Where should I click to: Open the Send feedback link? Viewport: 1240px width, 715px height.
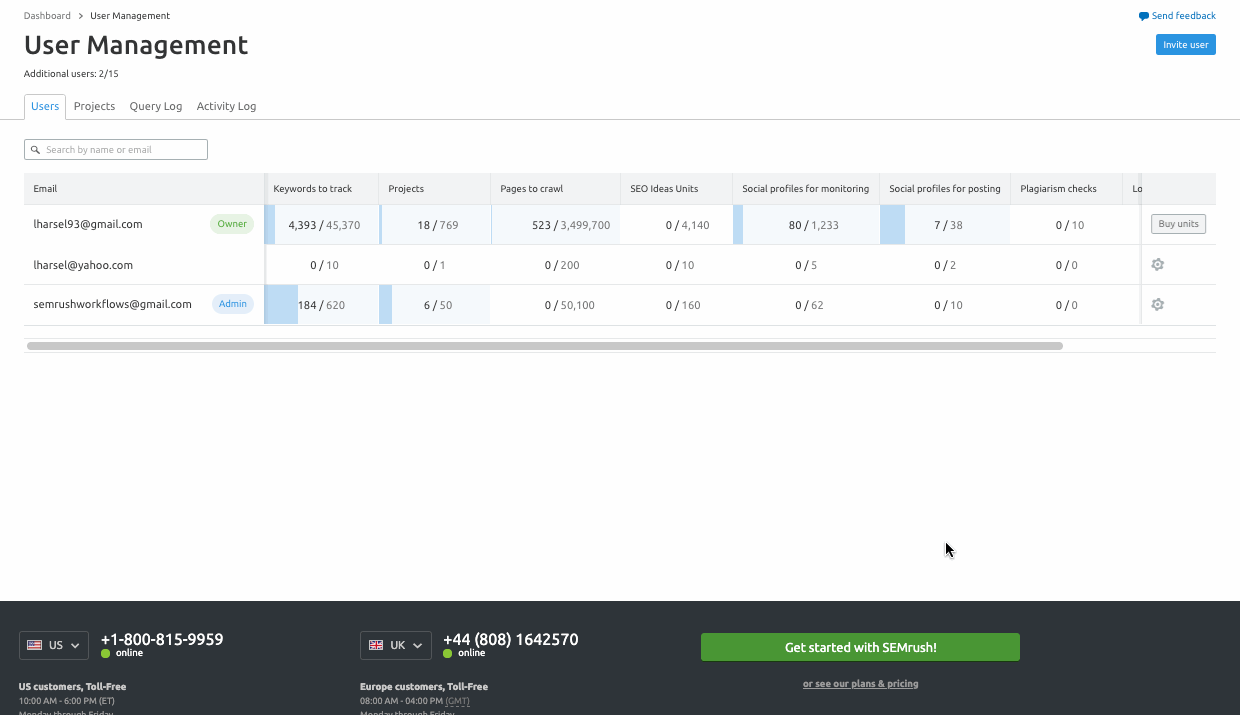[x=1184, y=16]
